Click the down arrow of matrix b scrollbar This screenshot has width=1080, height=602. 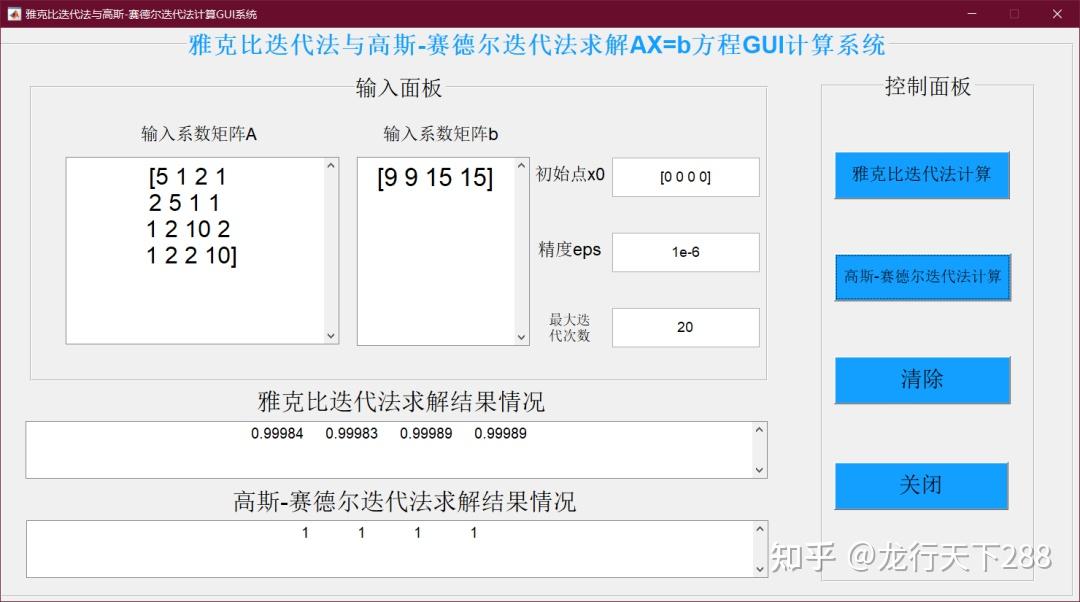(x=521, y=337)
